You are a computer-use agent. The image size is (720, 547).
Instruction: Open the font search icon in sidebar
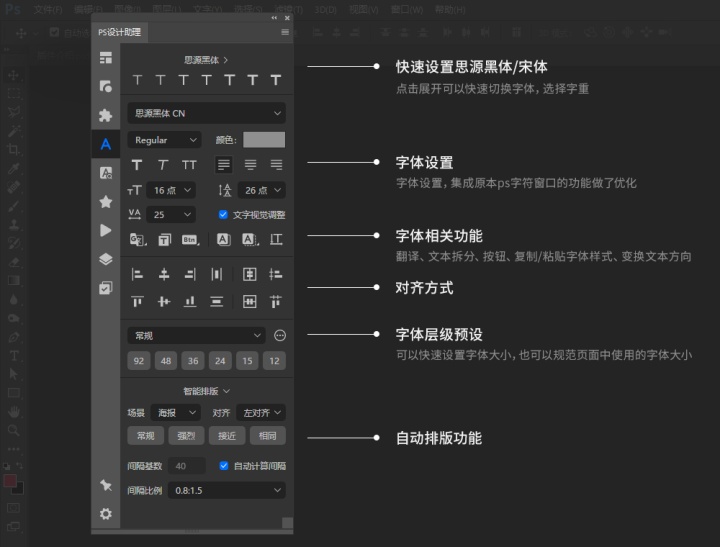coord(106,173)
